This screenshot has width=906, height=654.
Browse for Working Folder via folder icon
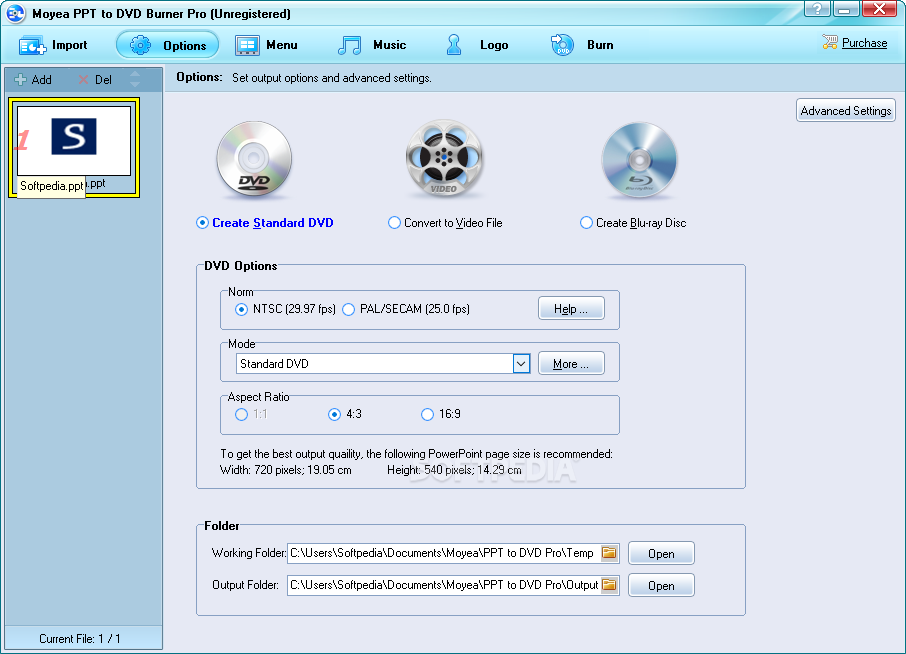[609, 552]
